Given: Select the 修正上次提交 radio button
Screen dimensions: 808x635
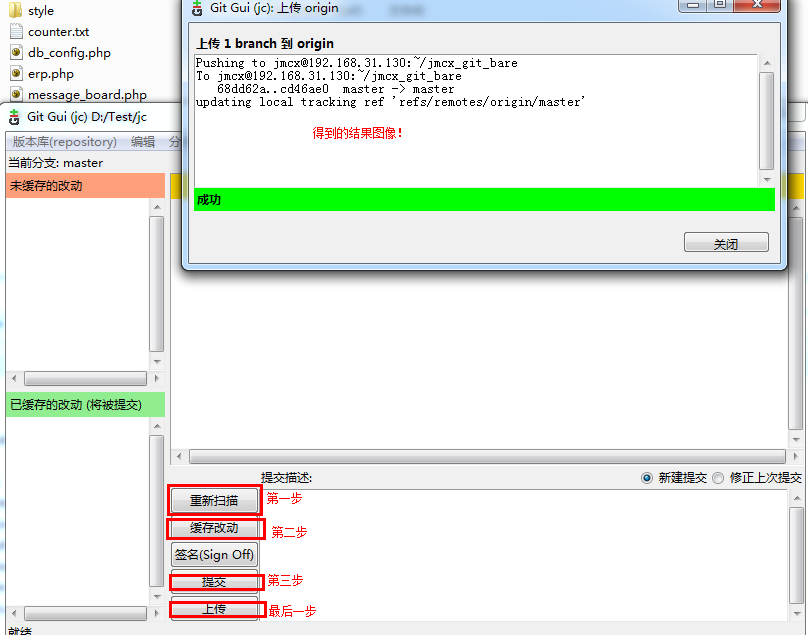Looking at the screenshot, I should (x=718, y=478).
